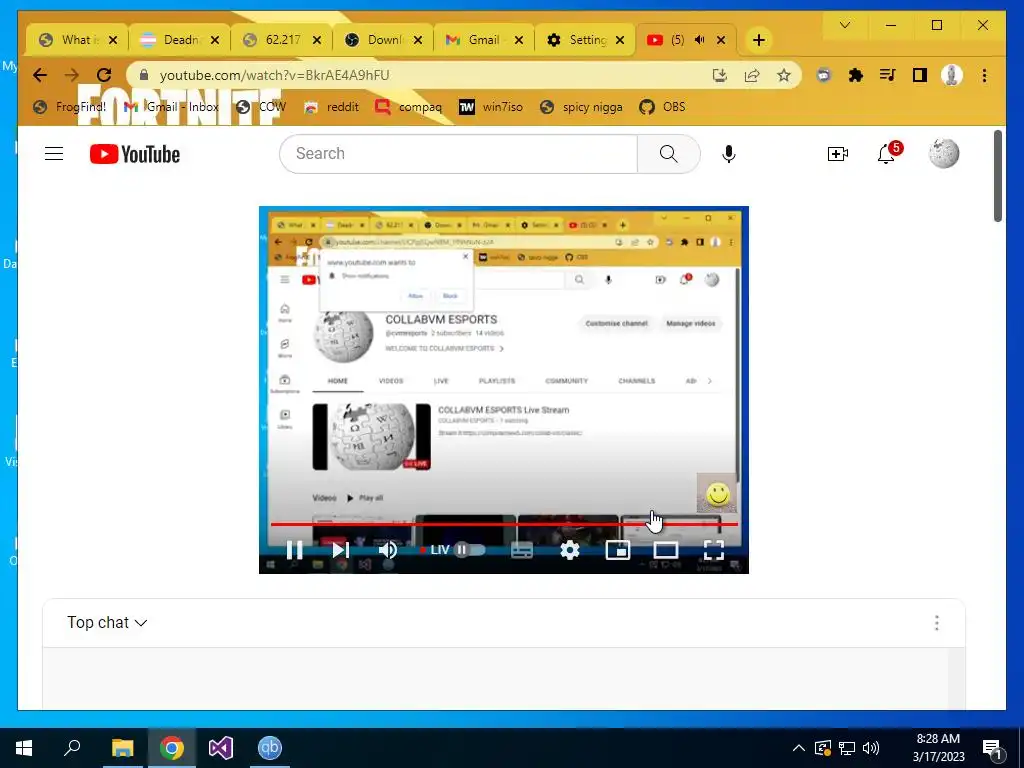Go back in Chrome

coord(40,75)
